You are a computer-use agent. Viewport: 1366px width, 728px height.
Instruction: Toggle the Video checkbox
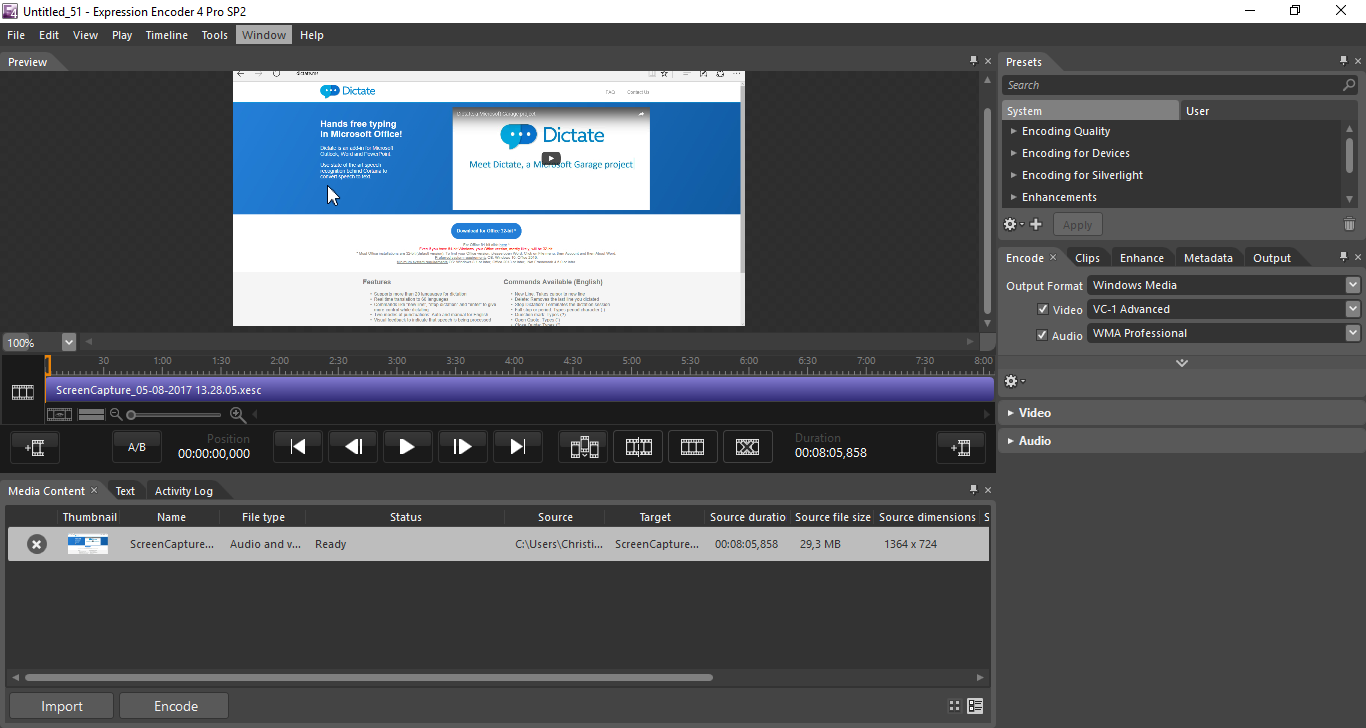click(x=1043, y=309)
